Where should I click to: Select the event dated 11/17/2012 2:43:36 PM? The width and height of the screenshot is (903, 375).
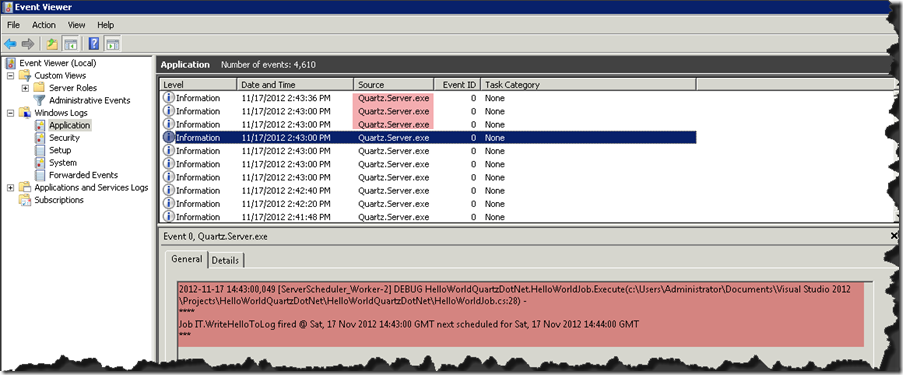428,98
